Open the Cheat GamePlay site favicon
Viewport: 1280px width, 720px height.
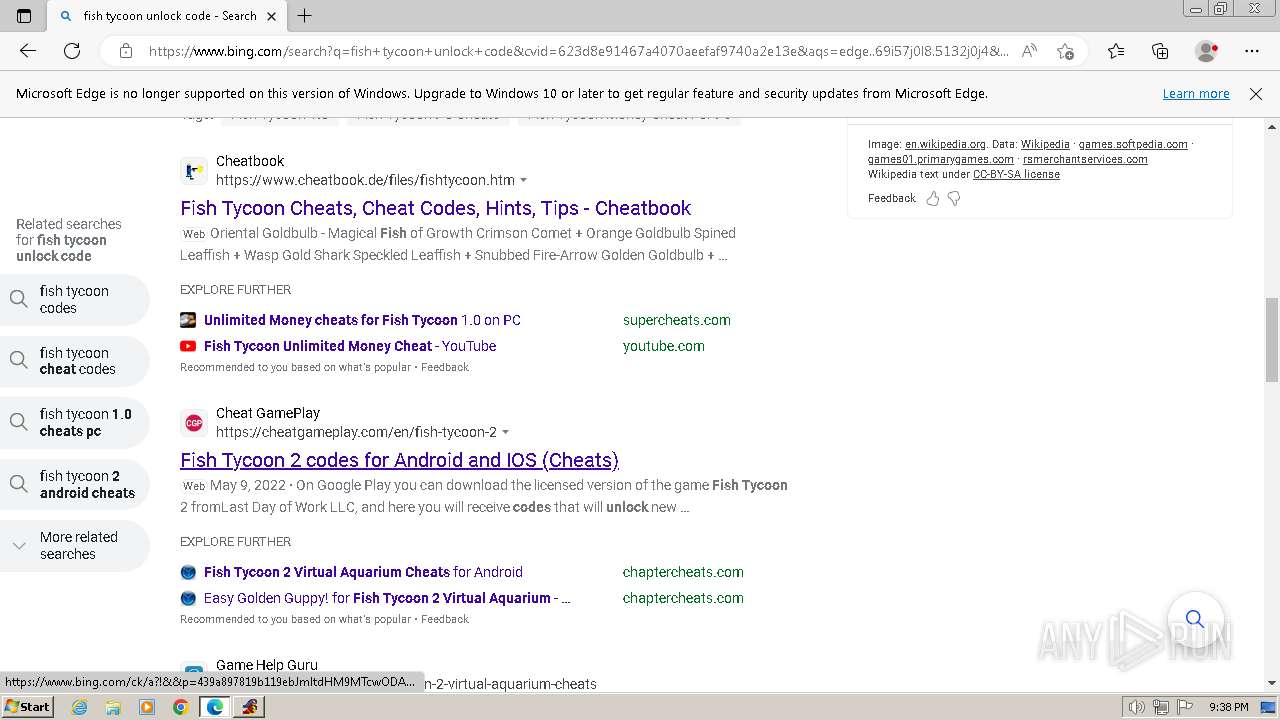(x=194, y=423)
